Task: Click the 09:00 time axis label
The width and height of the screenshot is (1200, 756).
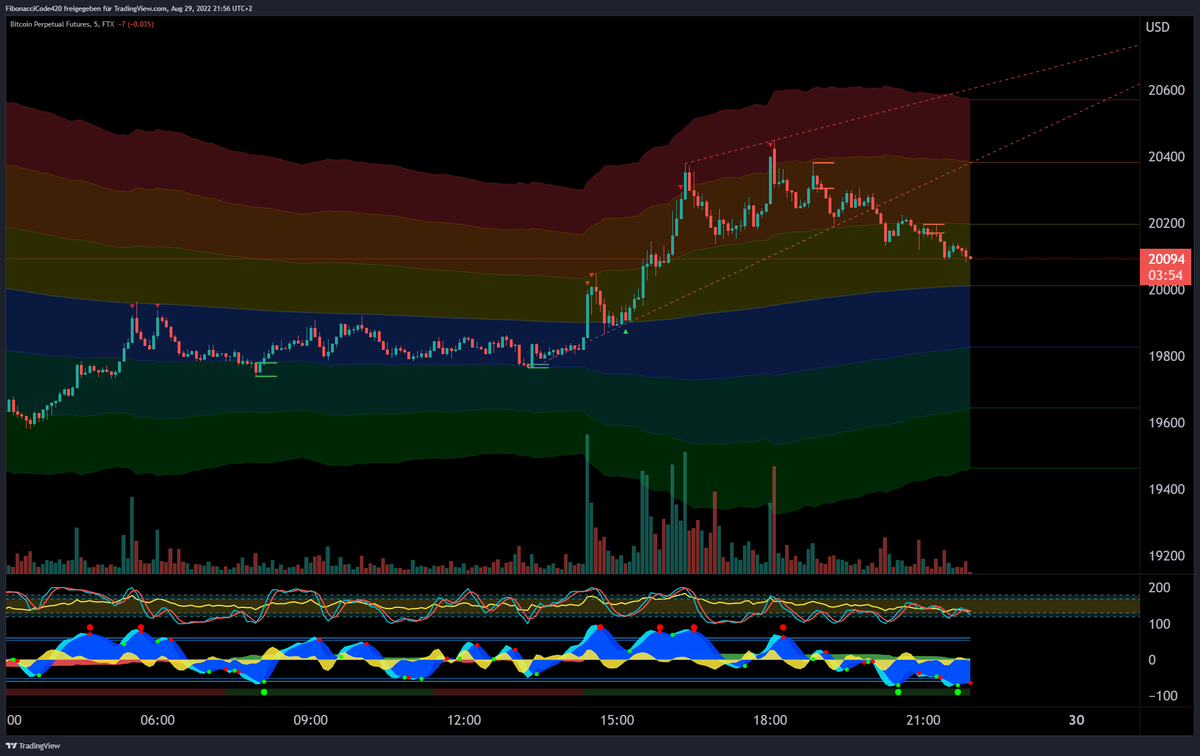Action: click(x=311, y=720)
